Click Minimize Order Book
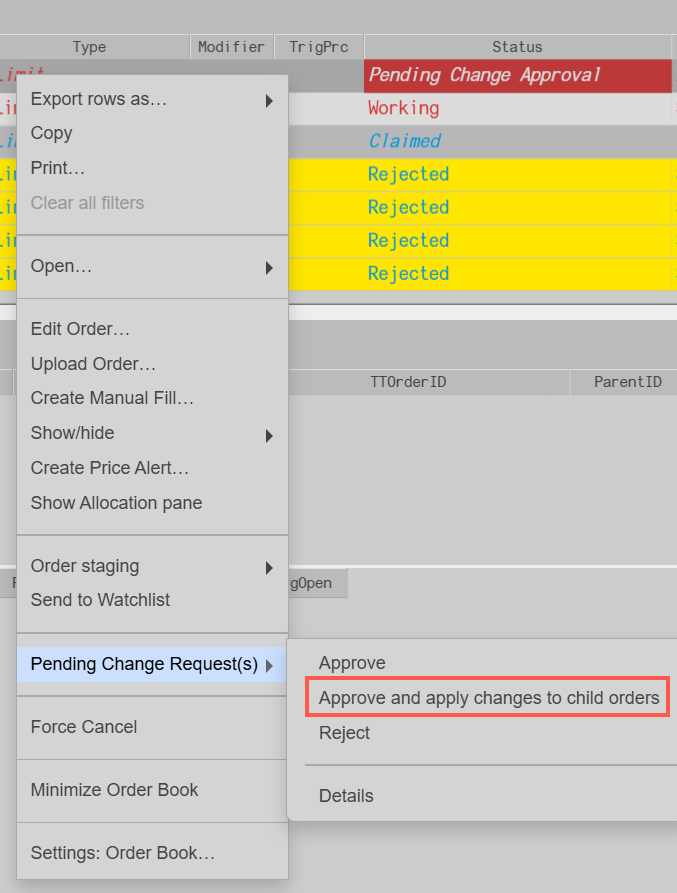The height and width of the screenshot is (893, 677). pos(114,790)
